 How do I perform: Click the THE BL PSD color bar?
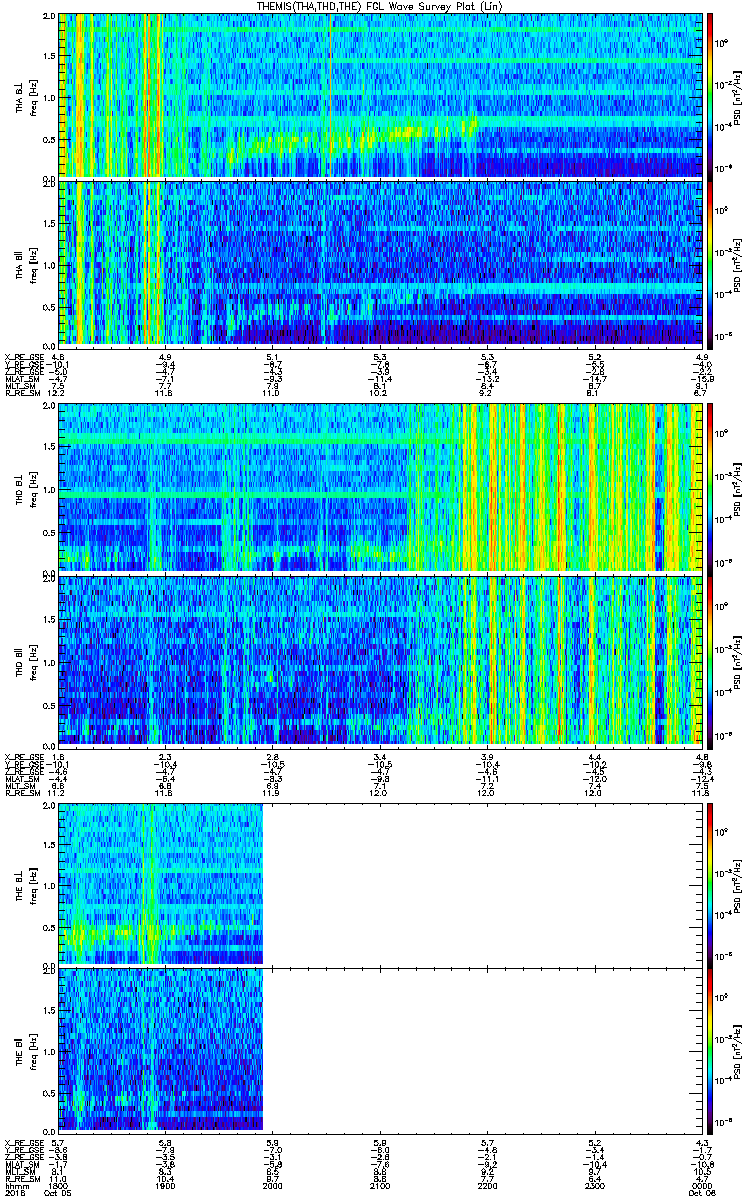coord(711,884)
